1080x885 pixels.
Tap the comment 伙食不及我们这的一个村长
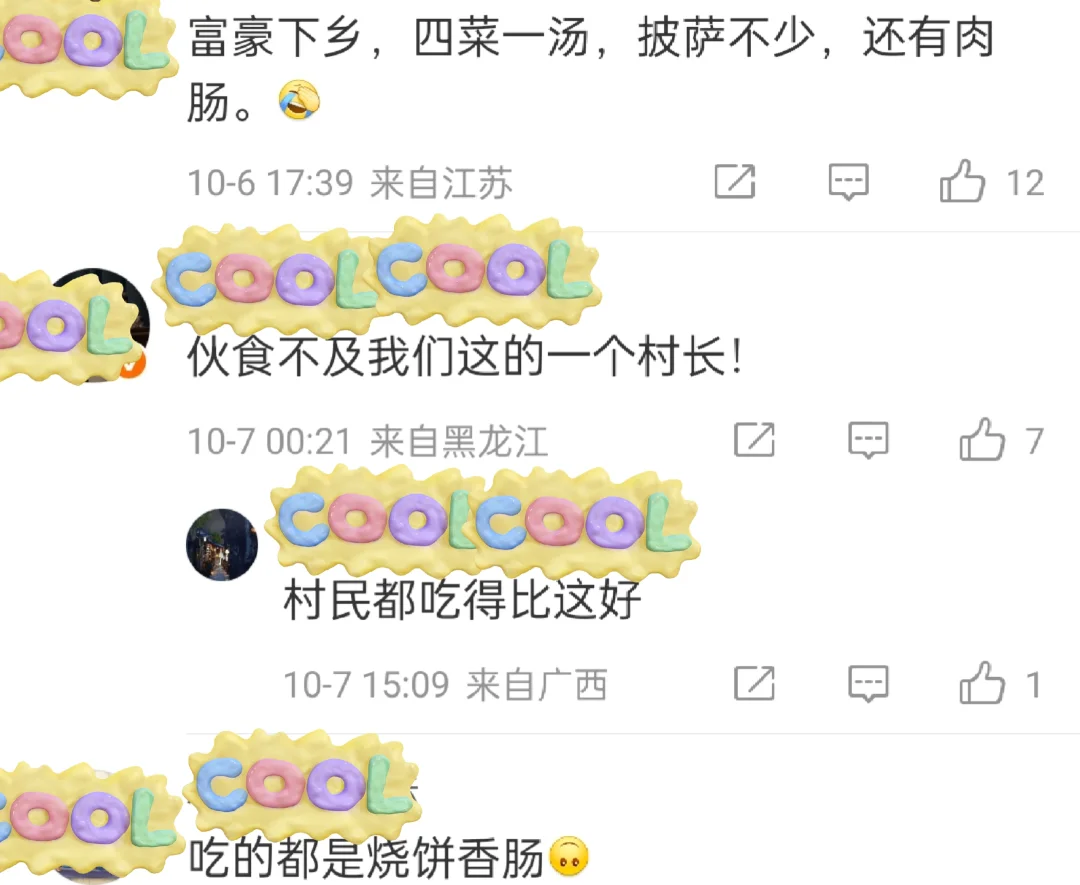pos(466,357)
